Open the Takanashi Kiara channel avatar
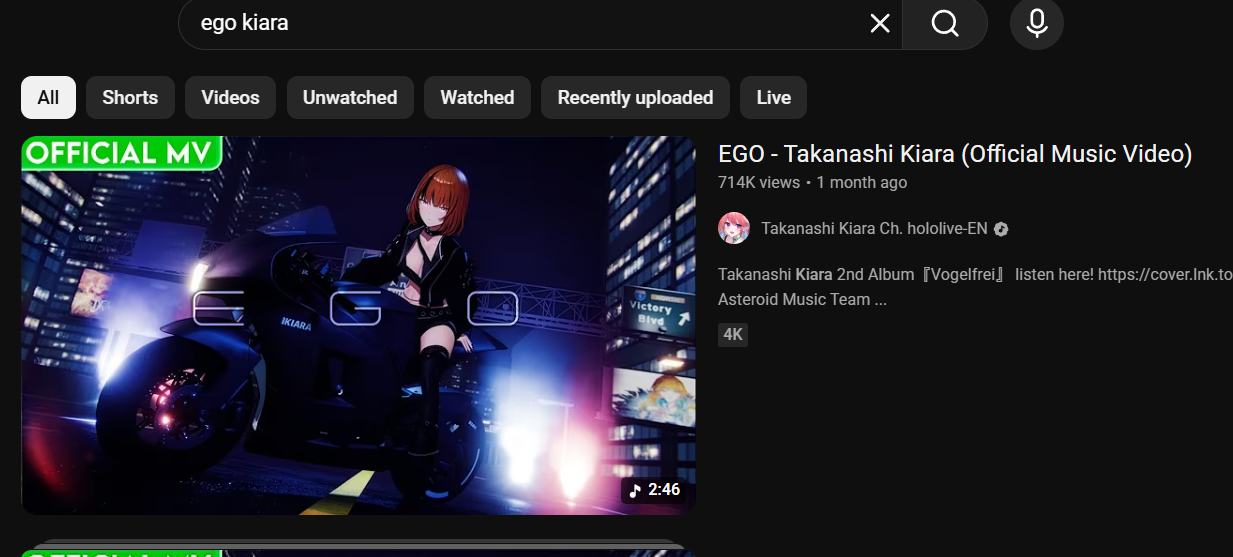This screenshot has height=557, width=1233. click(x=734, y=228)
